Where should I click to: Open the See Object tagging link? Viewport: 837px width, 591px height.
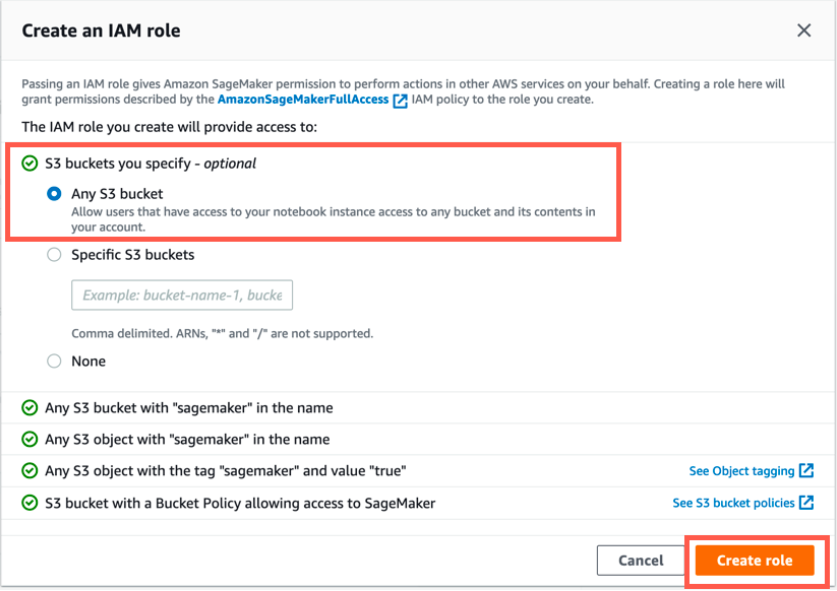(742, 471)
